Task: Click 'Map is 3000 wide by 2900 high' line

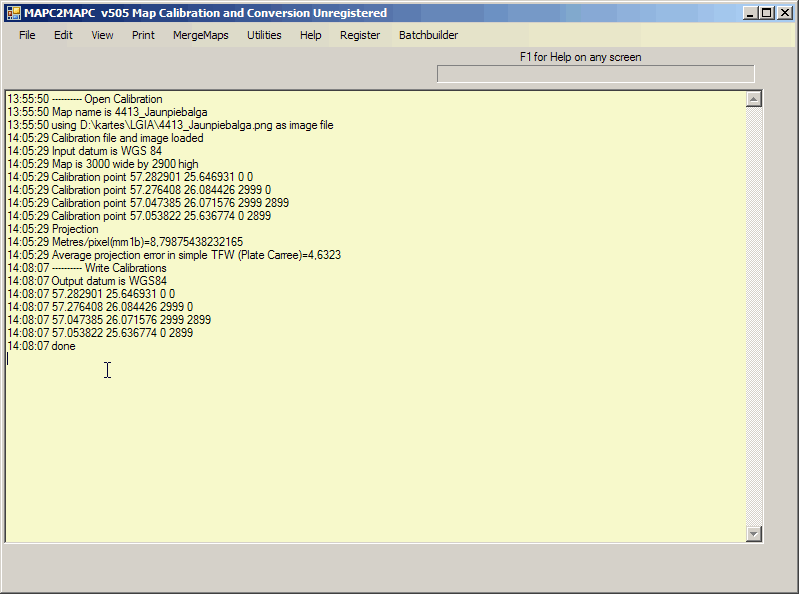Action: (102, 164)
